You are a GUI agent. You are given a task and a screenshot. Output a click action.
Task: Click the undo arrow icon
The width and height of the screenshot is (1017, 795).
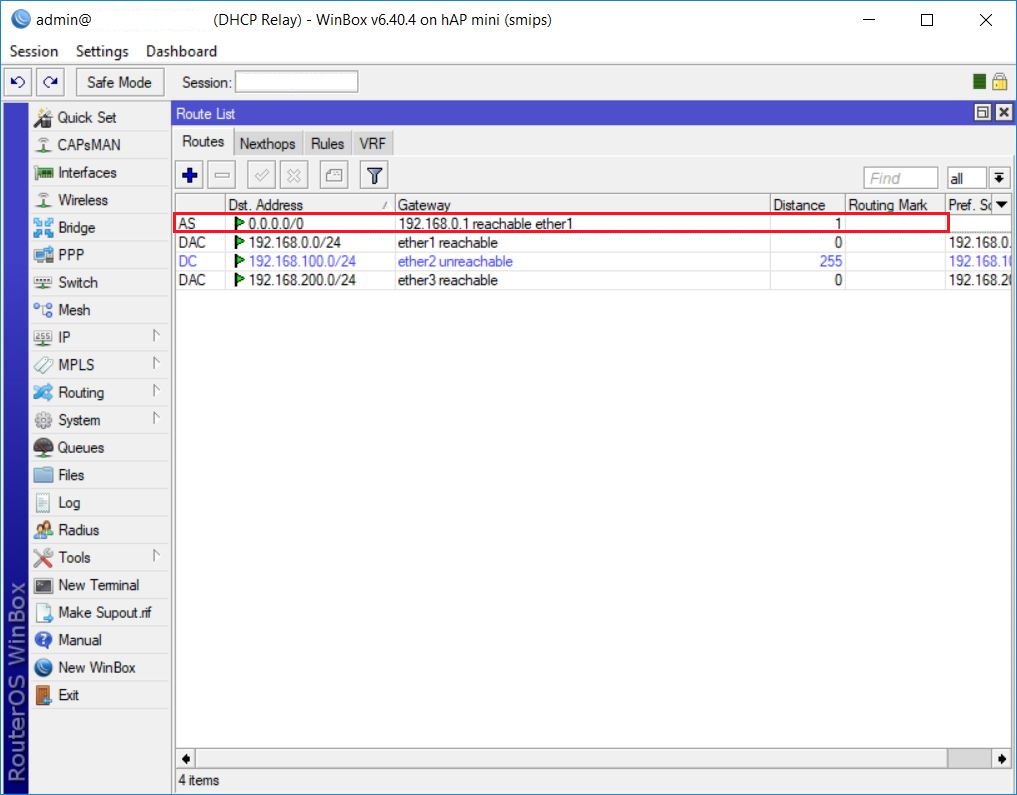point(18,82)
